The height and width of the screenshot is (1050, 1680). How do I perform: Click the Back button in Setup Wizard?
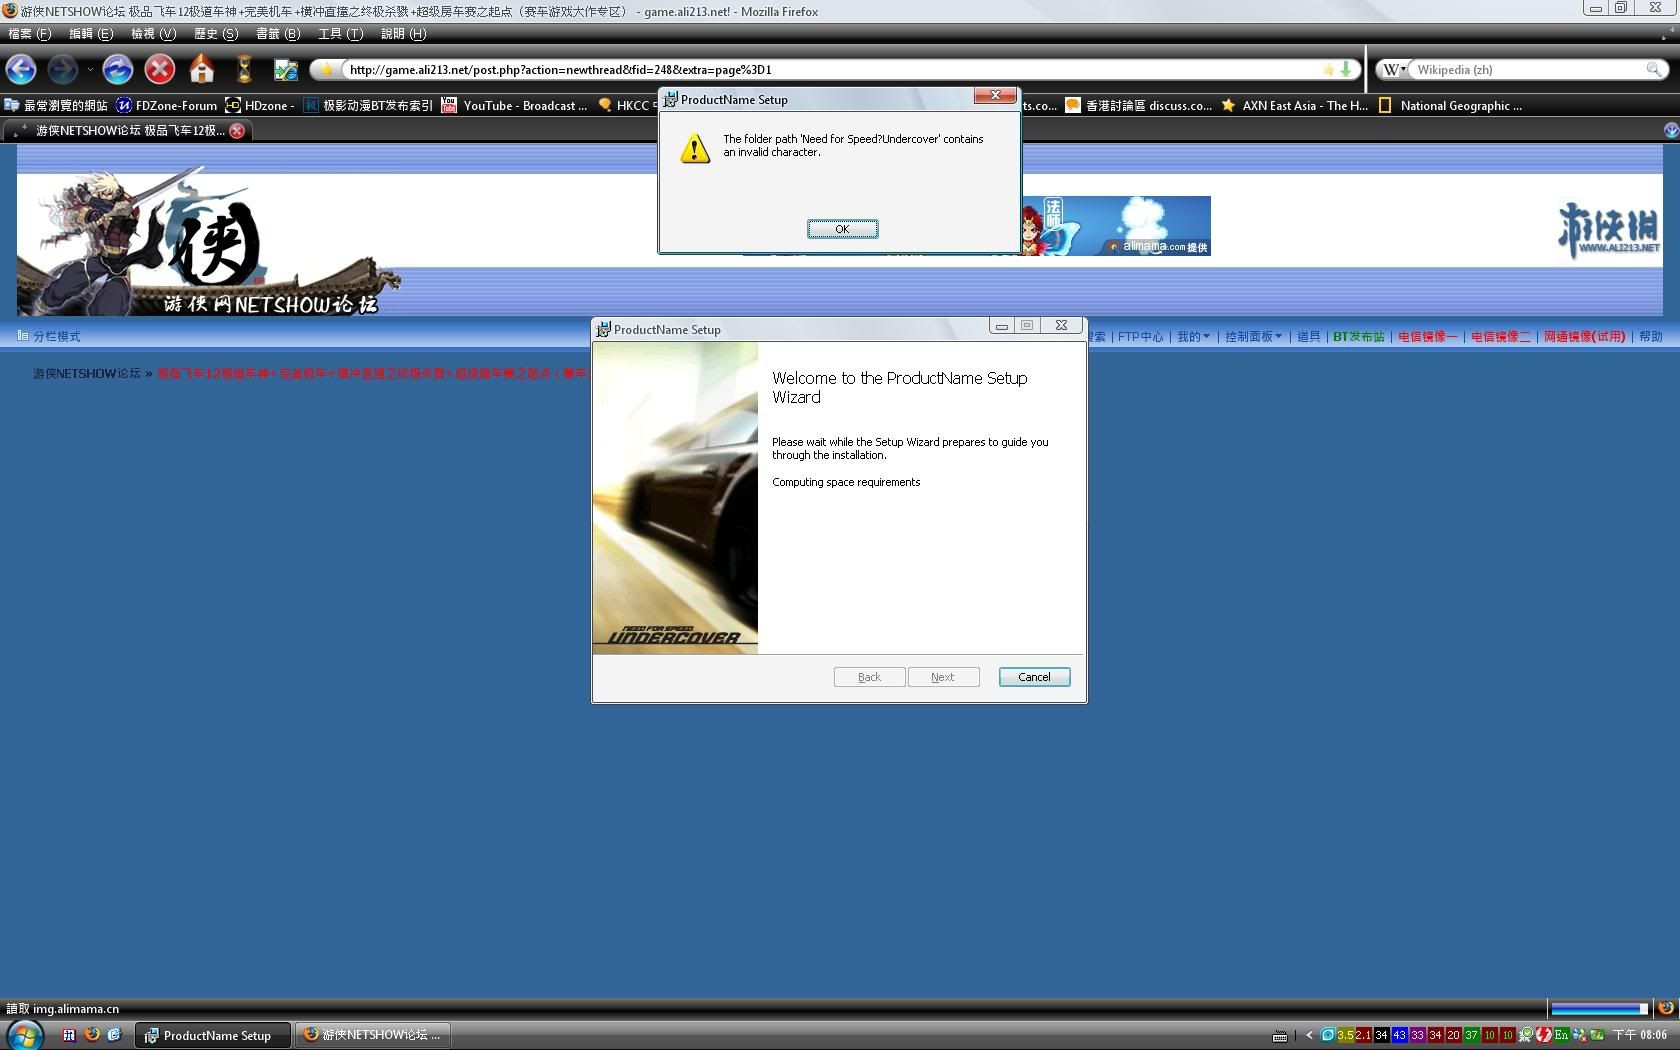pos(870,677)
